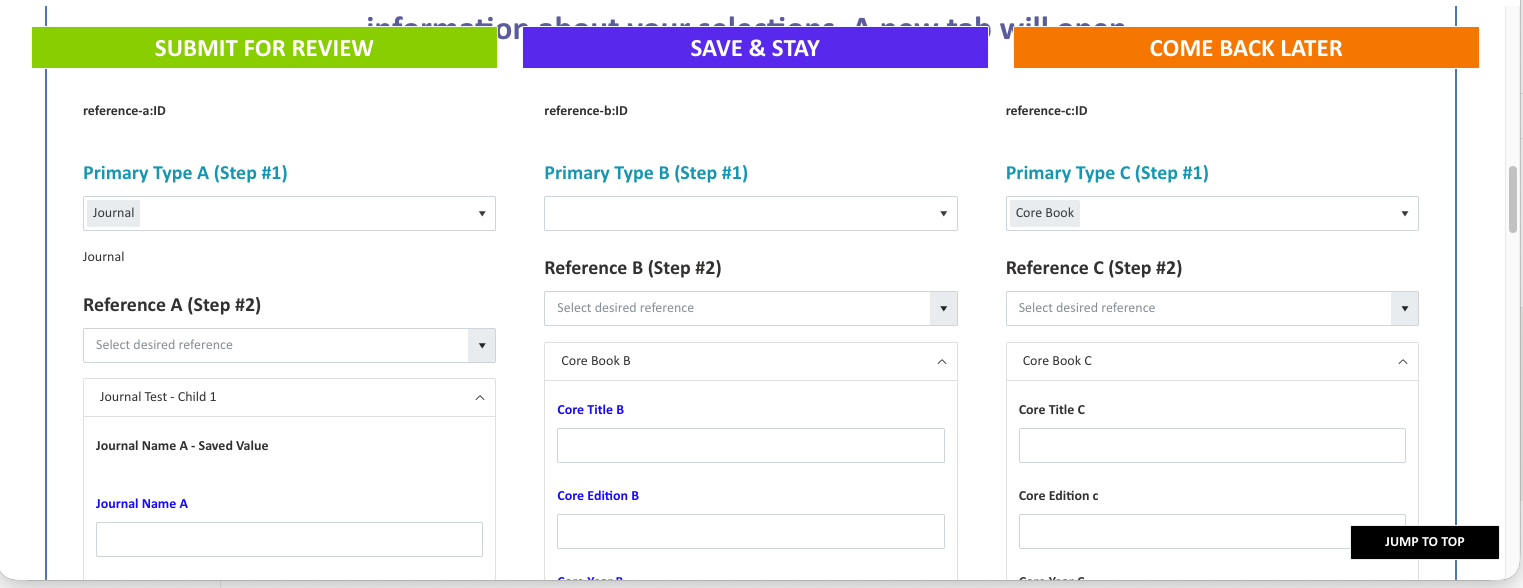This screenshot has height=588, width=1523.
Task: Click the Journal Name A text field
Action: pos(289,539)
